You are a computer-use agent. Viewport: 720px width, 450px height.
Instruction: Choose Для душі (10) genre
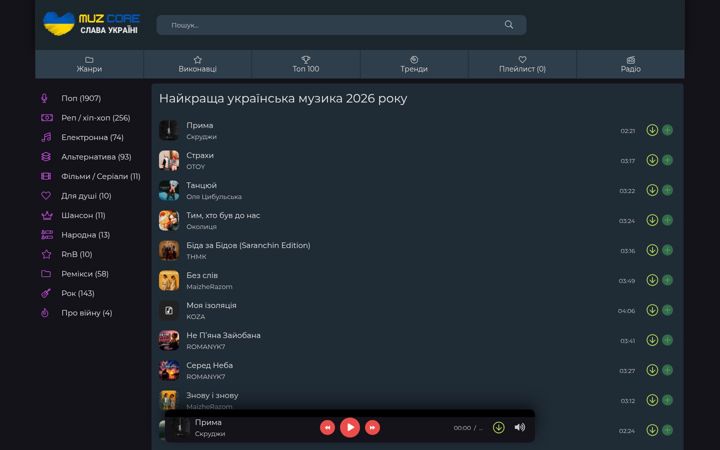pyautogui.click(x=86, y=196)
